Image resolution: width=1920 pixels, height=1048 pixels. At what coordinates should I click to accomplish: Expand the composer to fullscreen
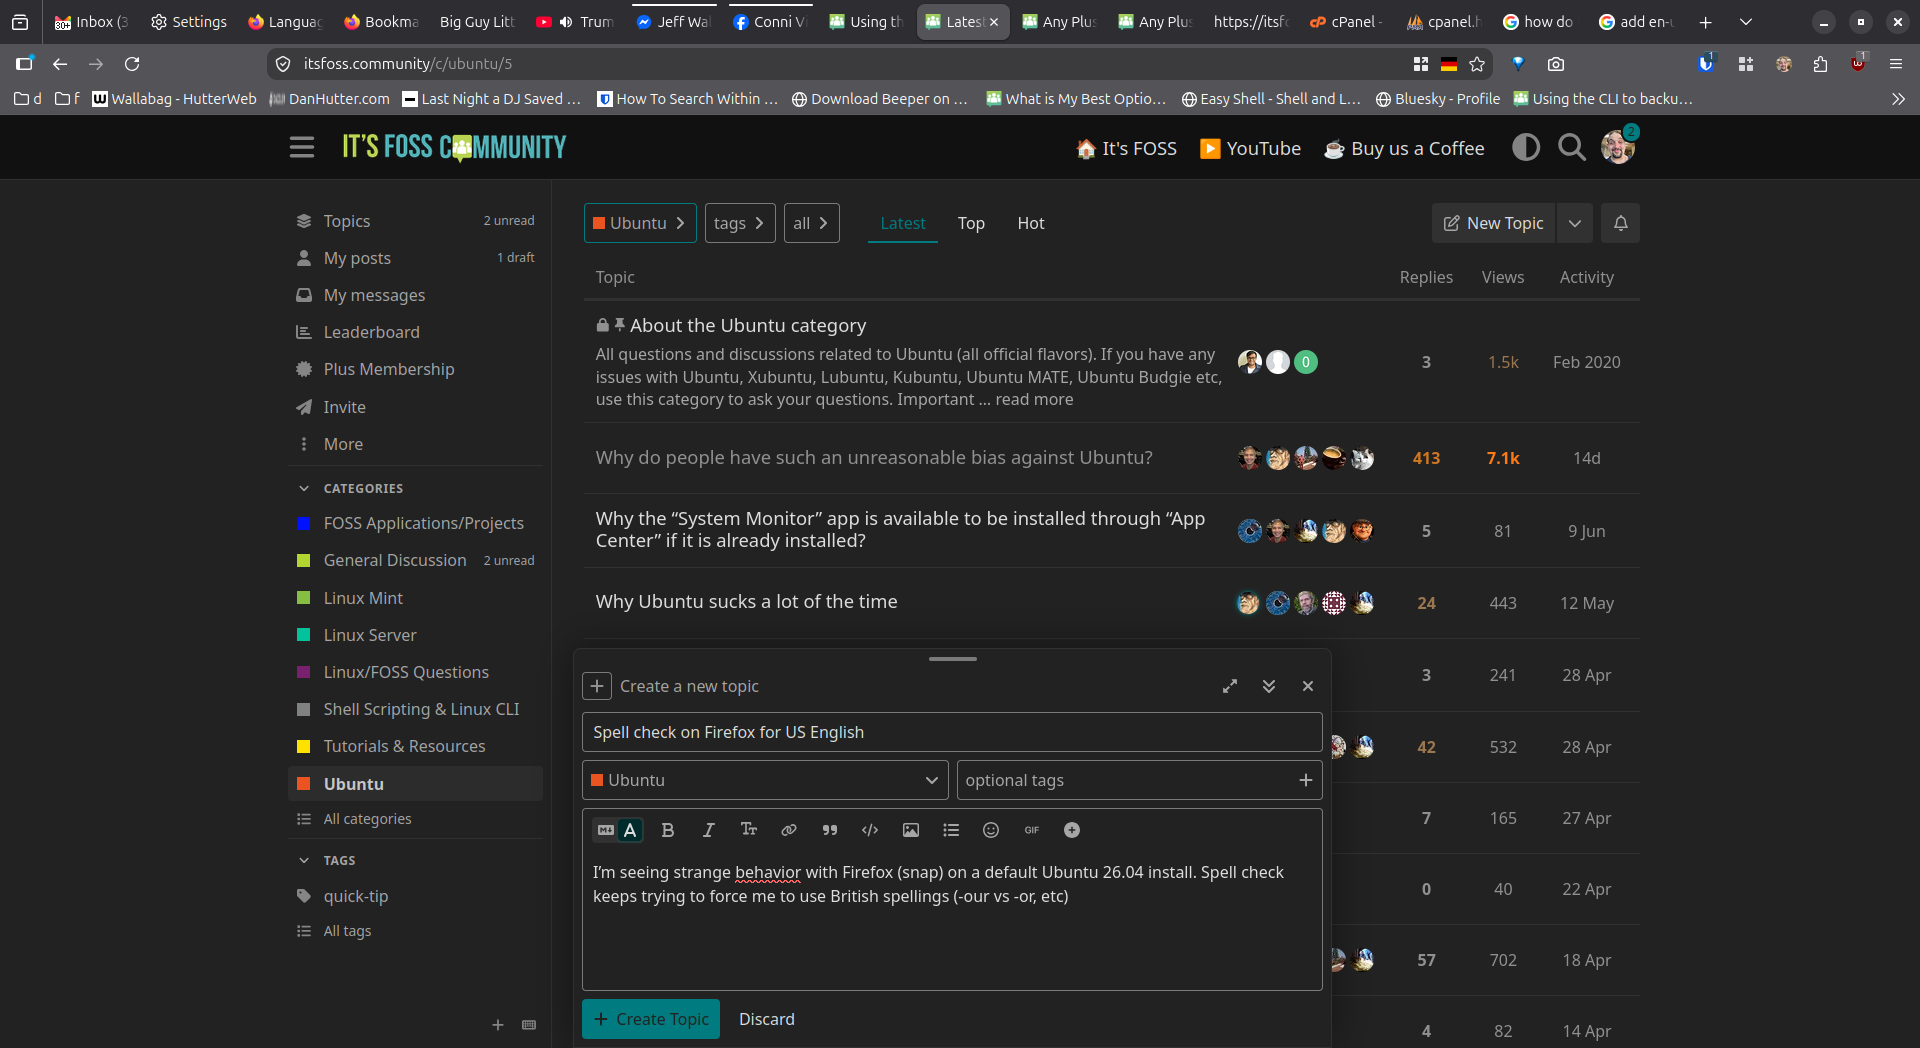point(1230,686)
